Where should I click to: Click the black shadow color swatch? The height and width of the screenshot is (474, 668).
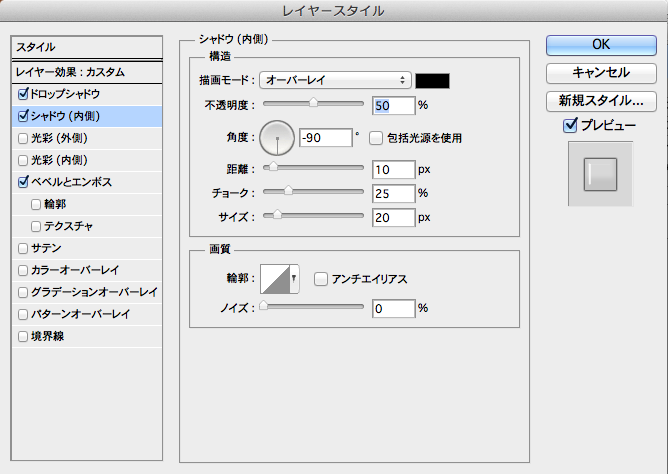(x=432, y=81)
